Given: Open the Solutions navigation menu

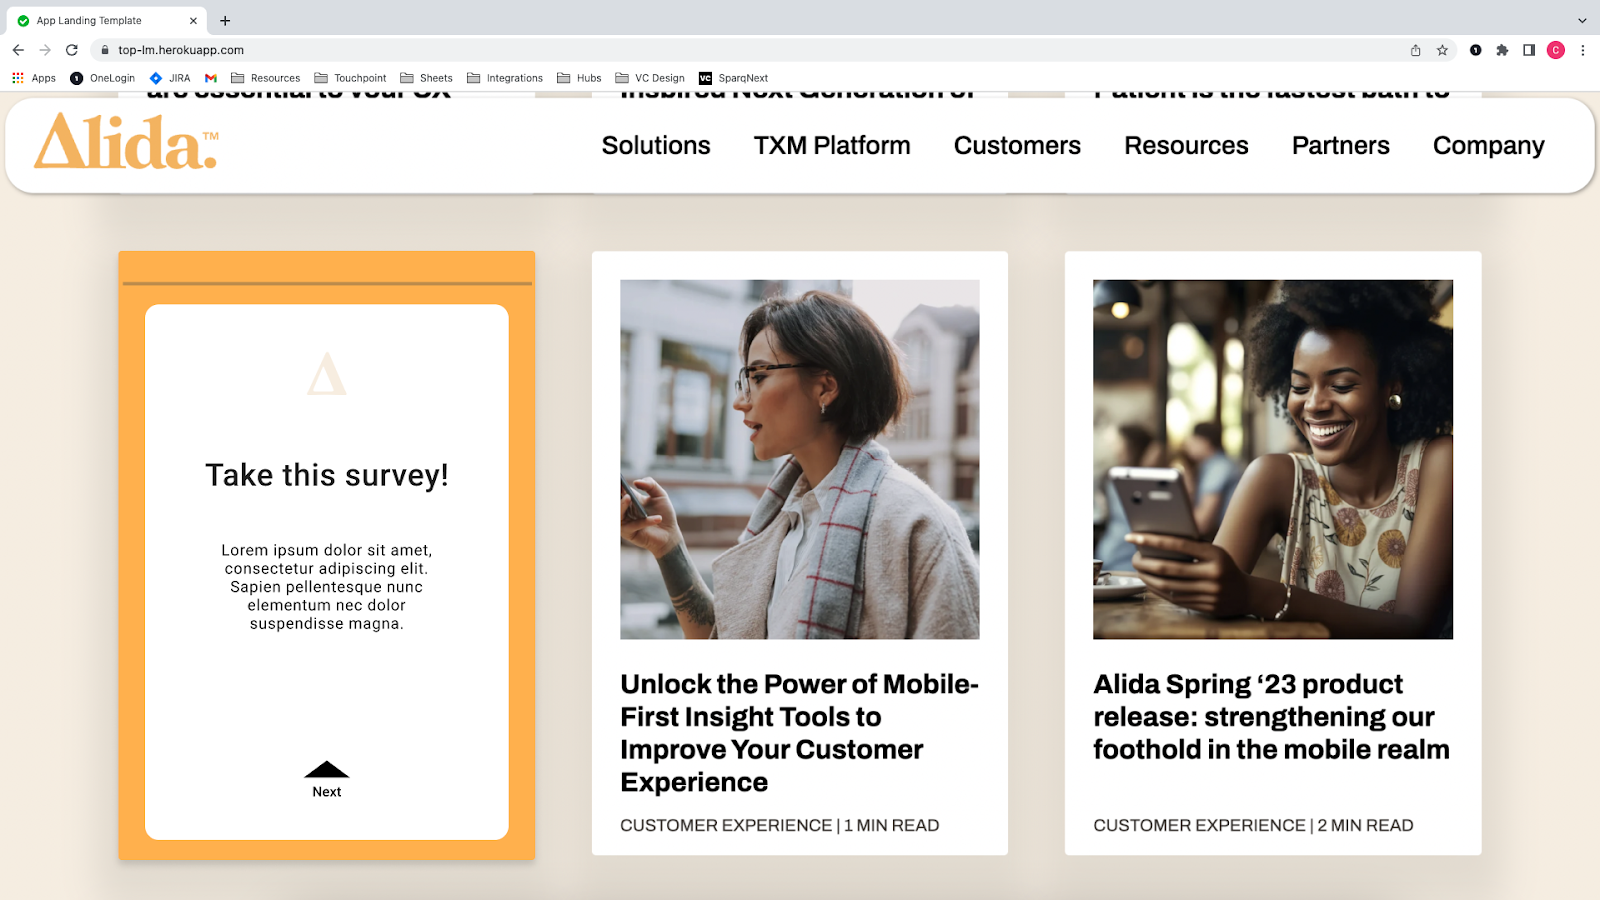Looking at the screenshot, I should [656, 146].
